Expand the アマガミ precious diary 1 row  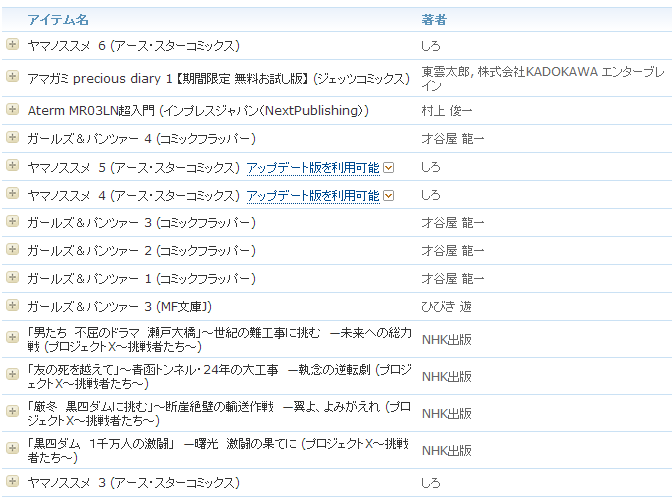[x=12, y=77]
